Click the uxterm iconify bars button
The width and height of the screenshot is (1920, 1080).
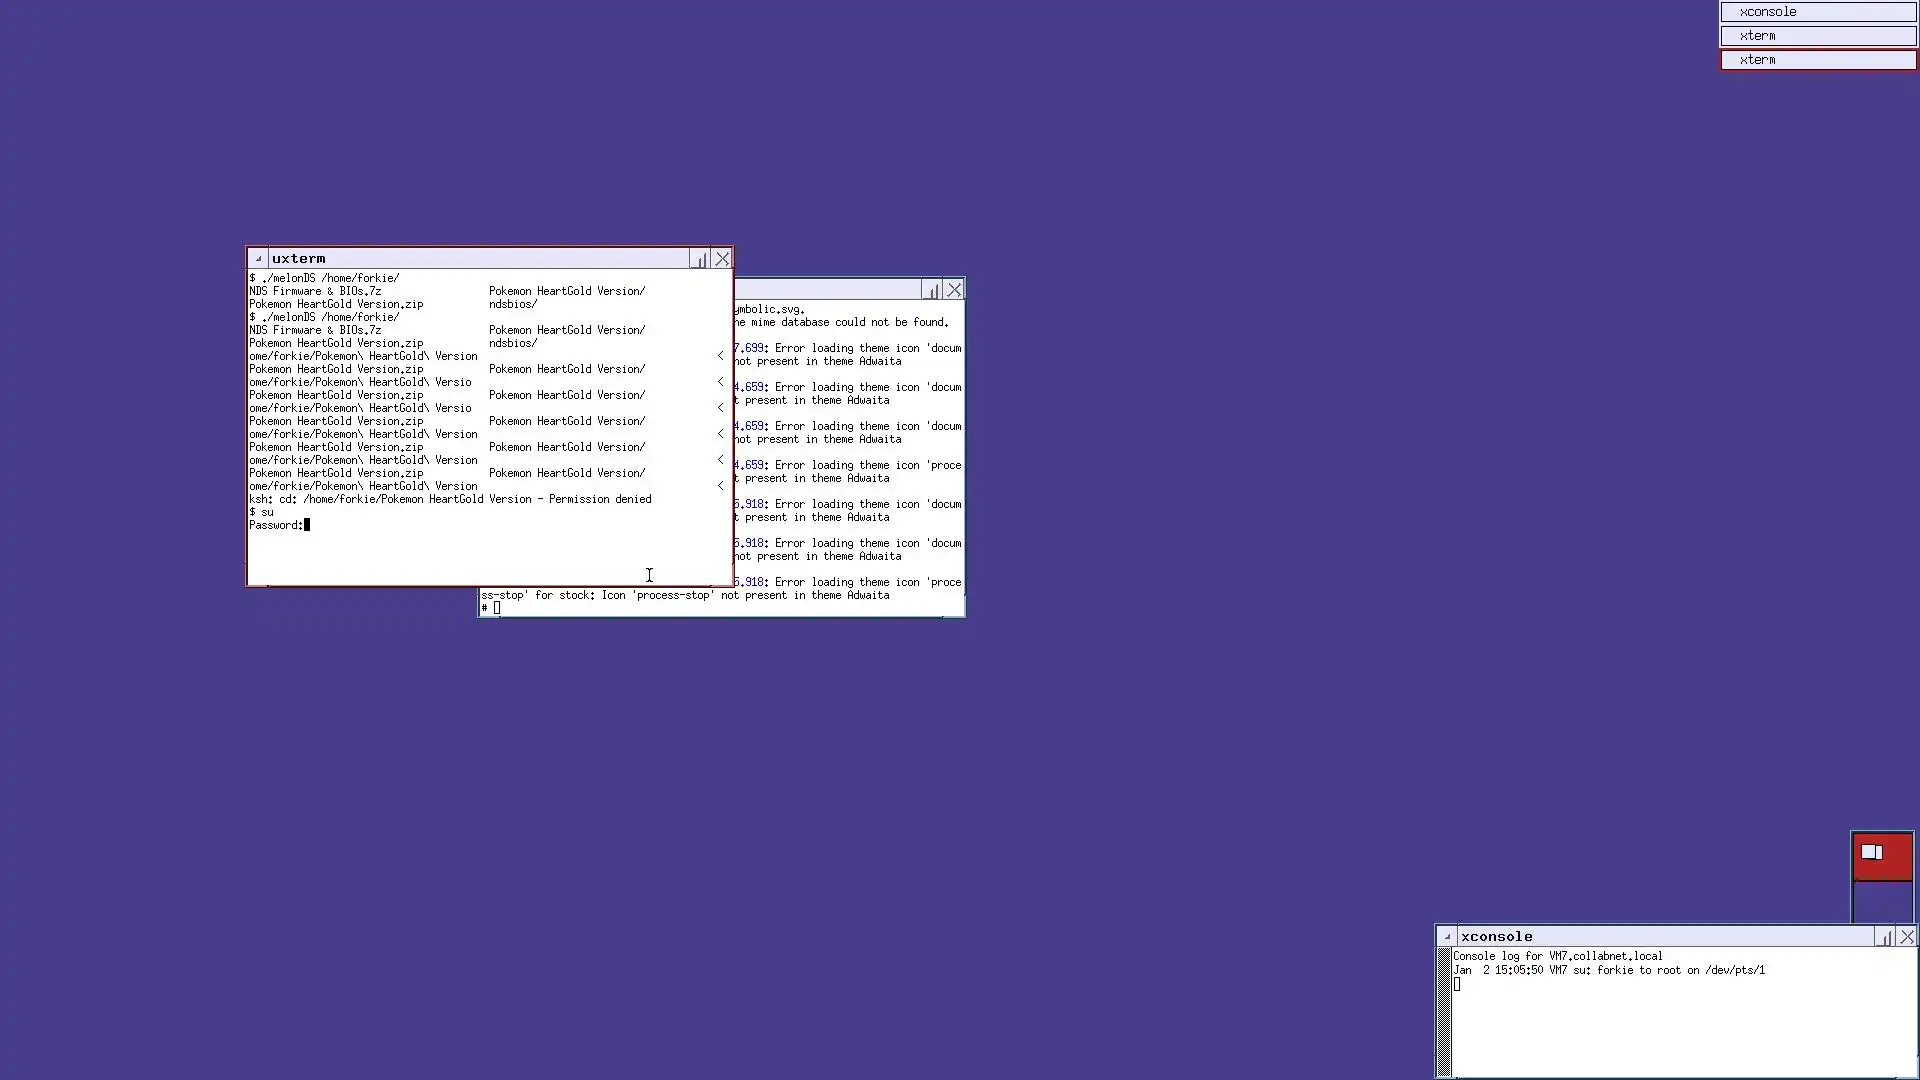coord(700,259)
